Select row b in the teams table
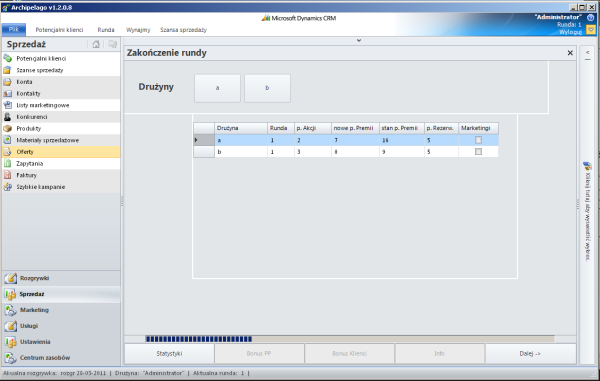Screen dimensions: 600x381 point(346,152)
